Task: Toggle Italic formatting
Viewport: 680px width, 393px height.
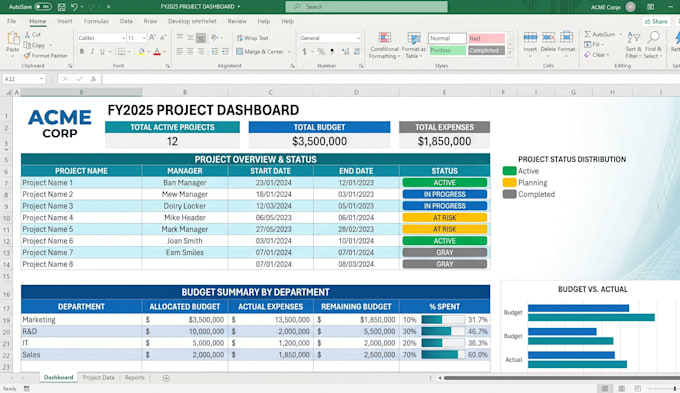Action: (x=92, y=52)
